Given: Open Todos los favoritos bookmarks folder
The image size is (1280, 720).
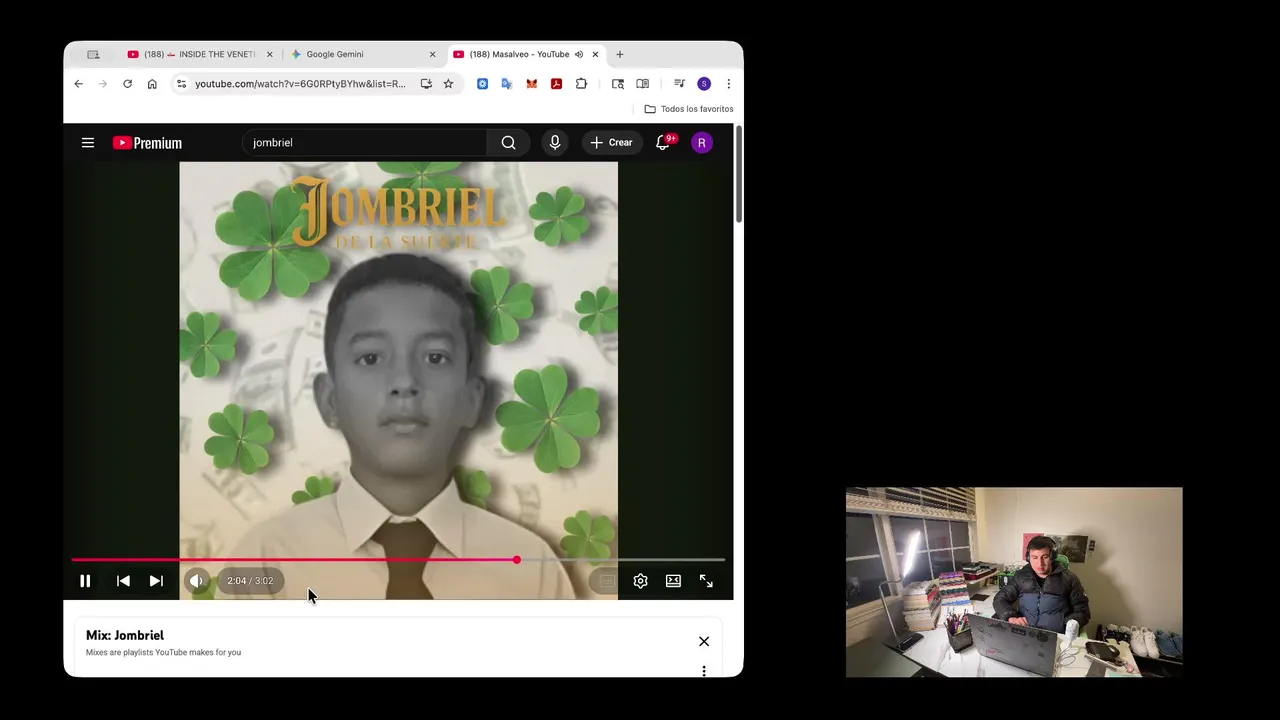Looking at the screenshot, I should (x=689, y=109).
